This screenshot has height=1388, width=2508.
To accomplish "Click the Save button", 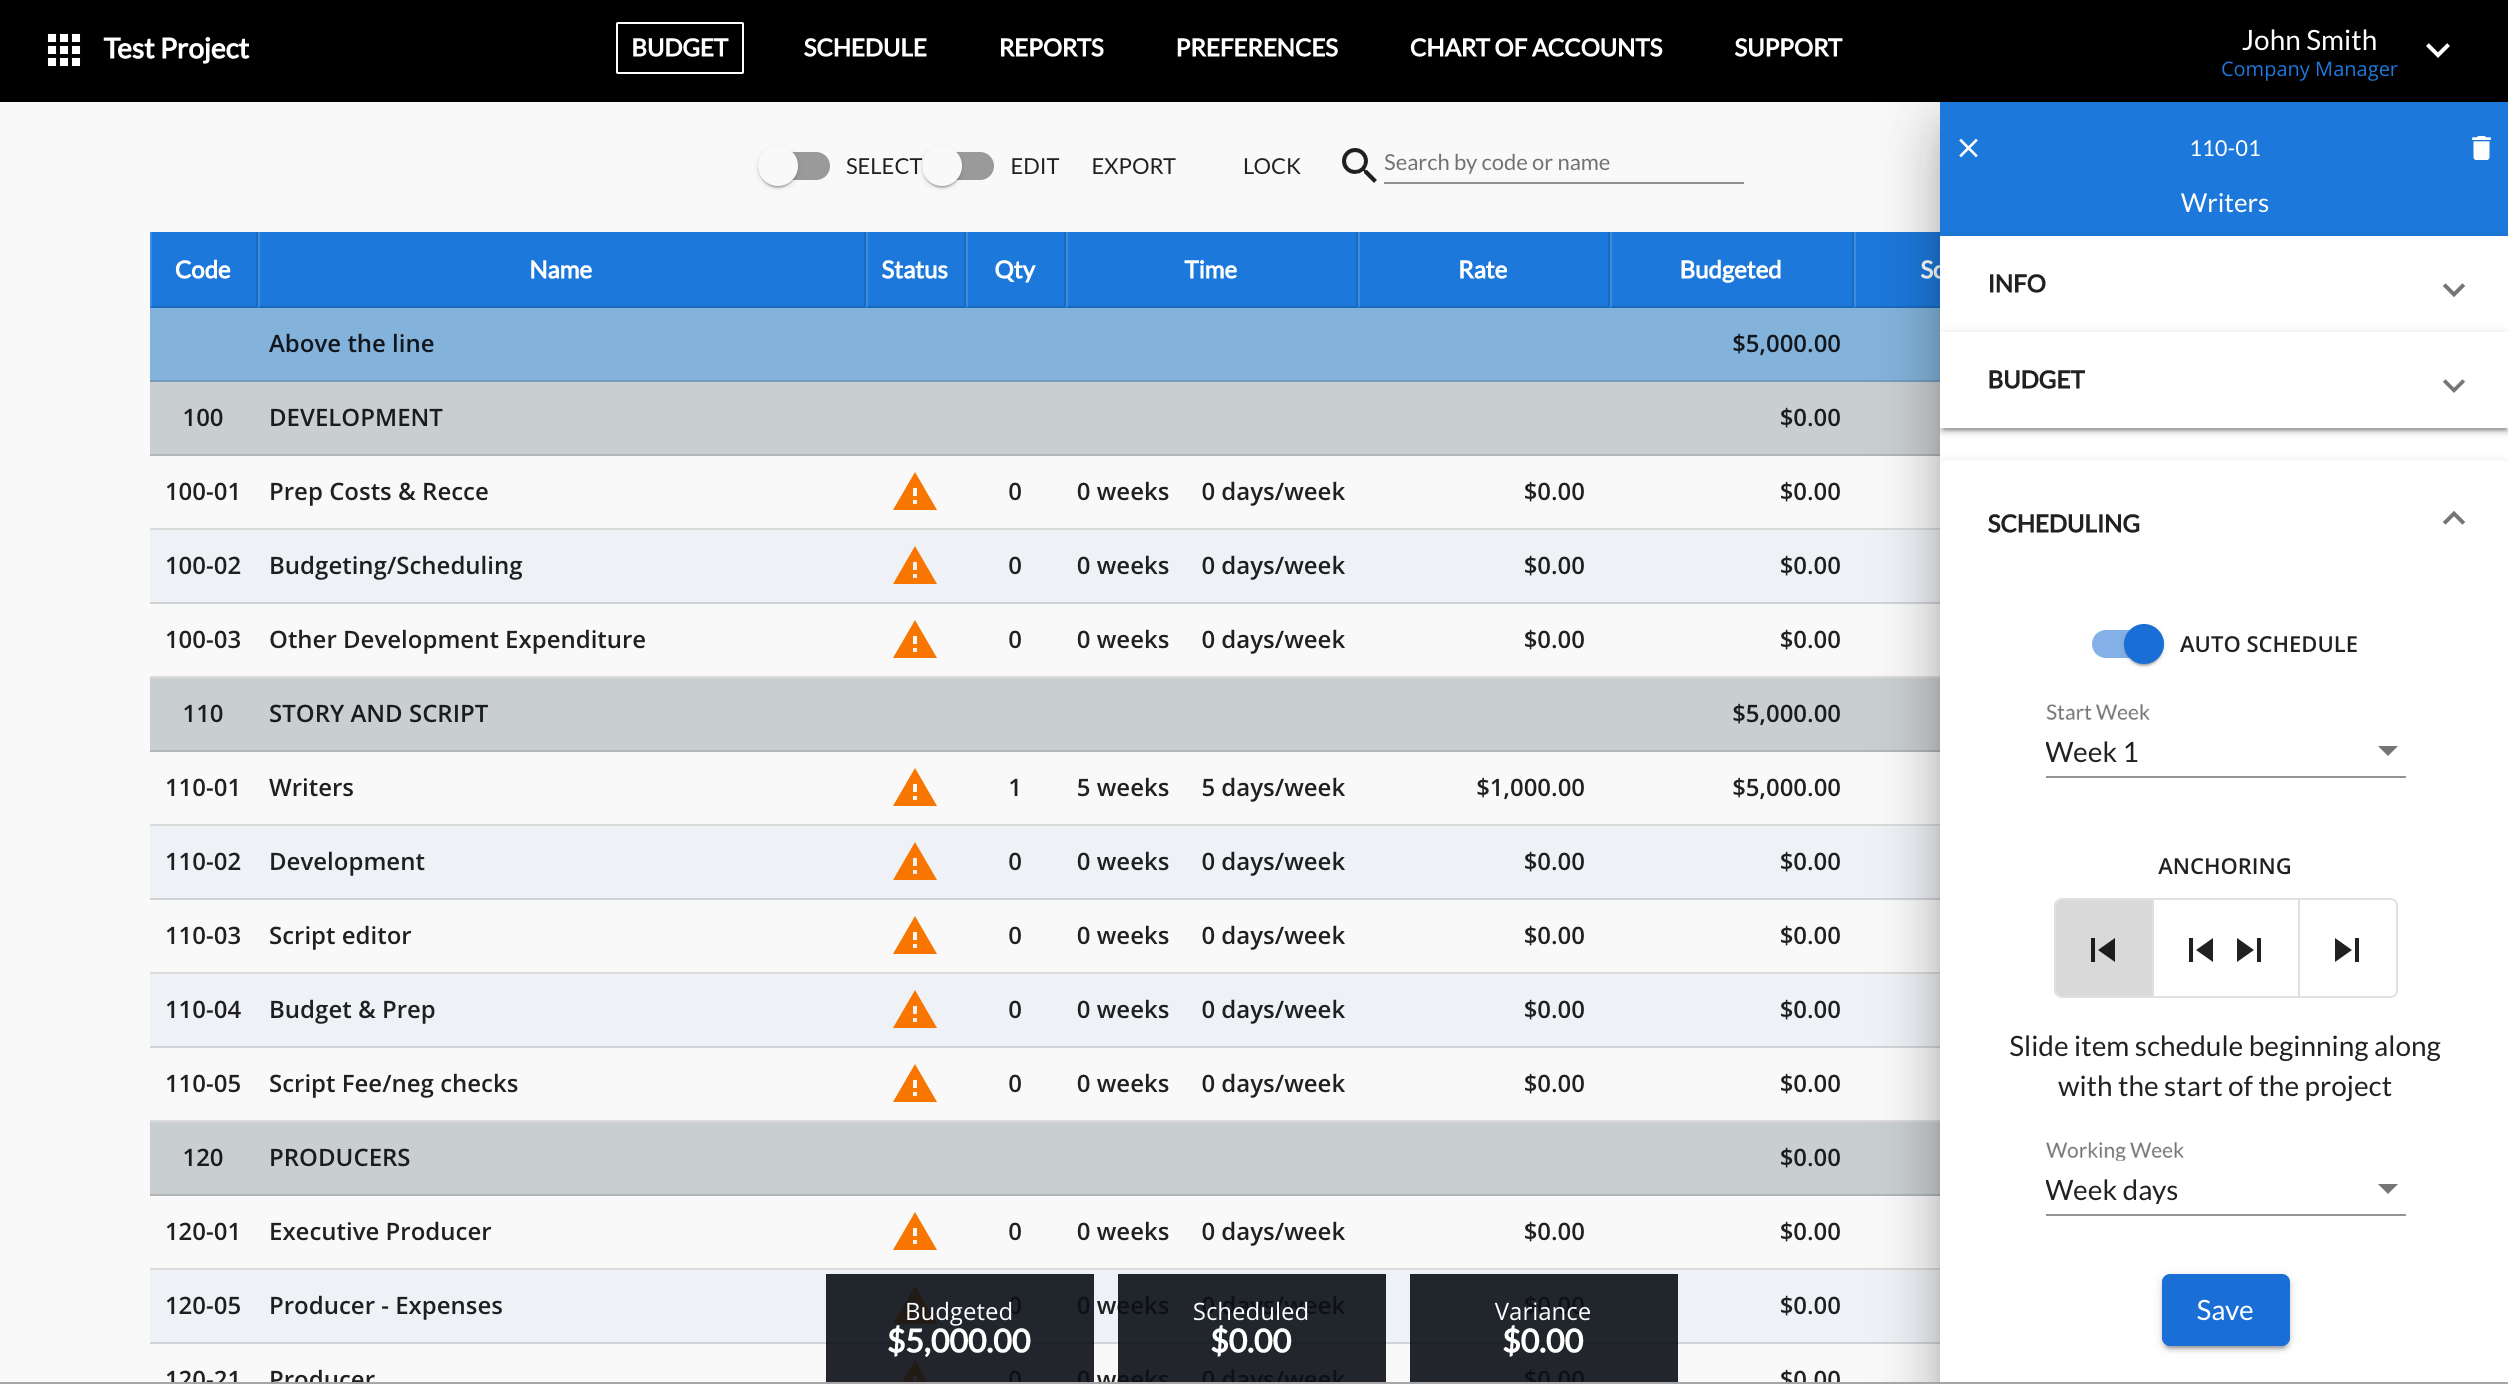I will pos(2224,1310).
